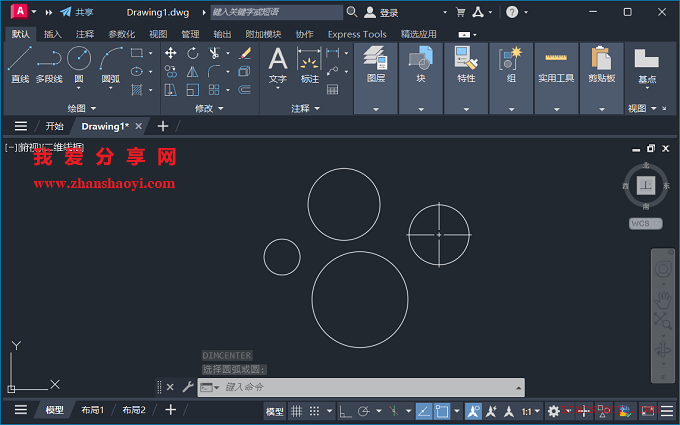Expand the 绘图 draw panel
This screenshot has width=680, height=425.
click(x=82, y=108)
